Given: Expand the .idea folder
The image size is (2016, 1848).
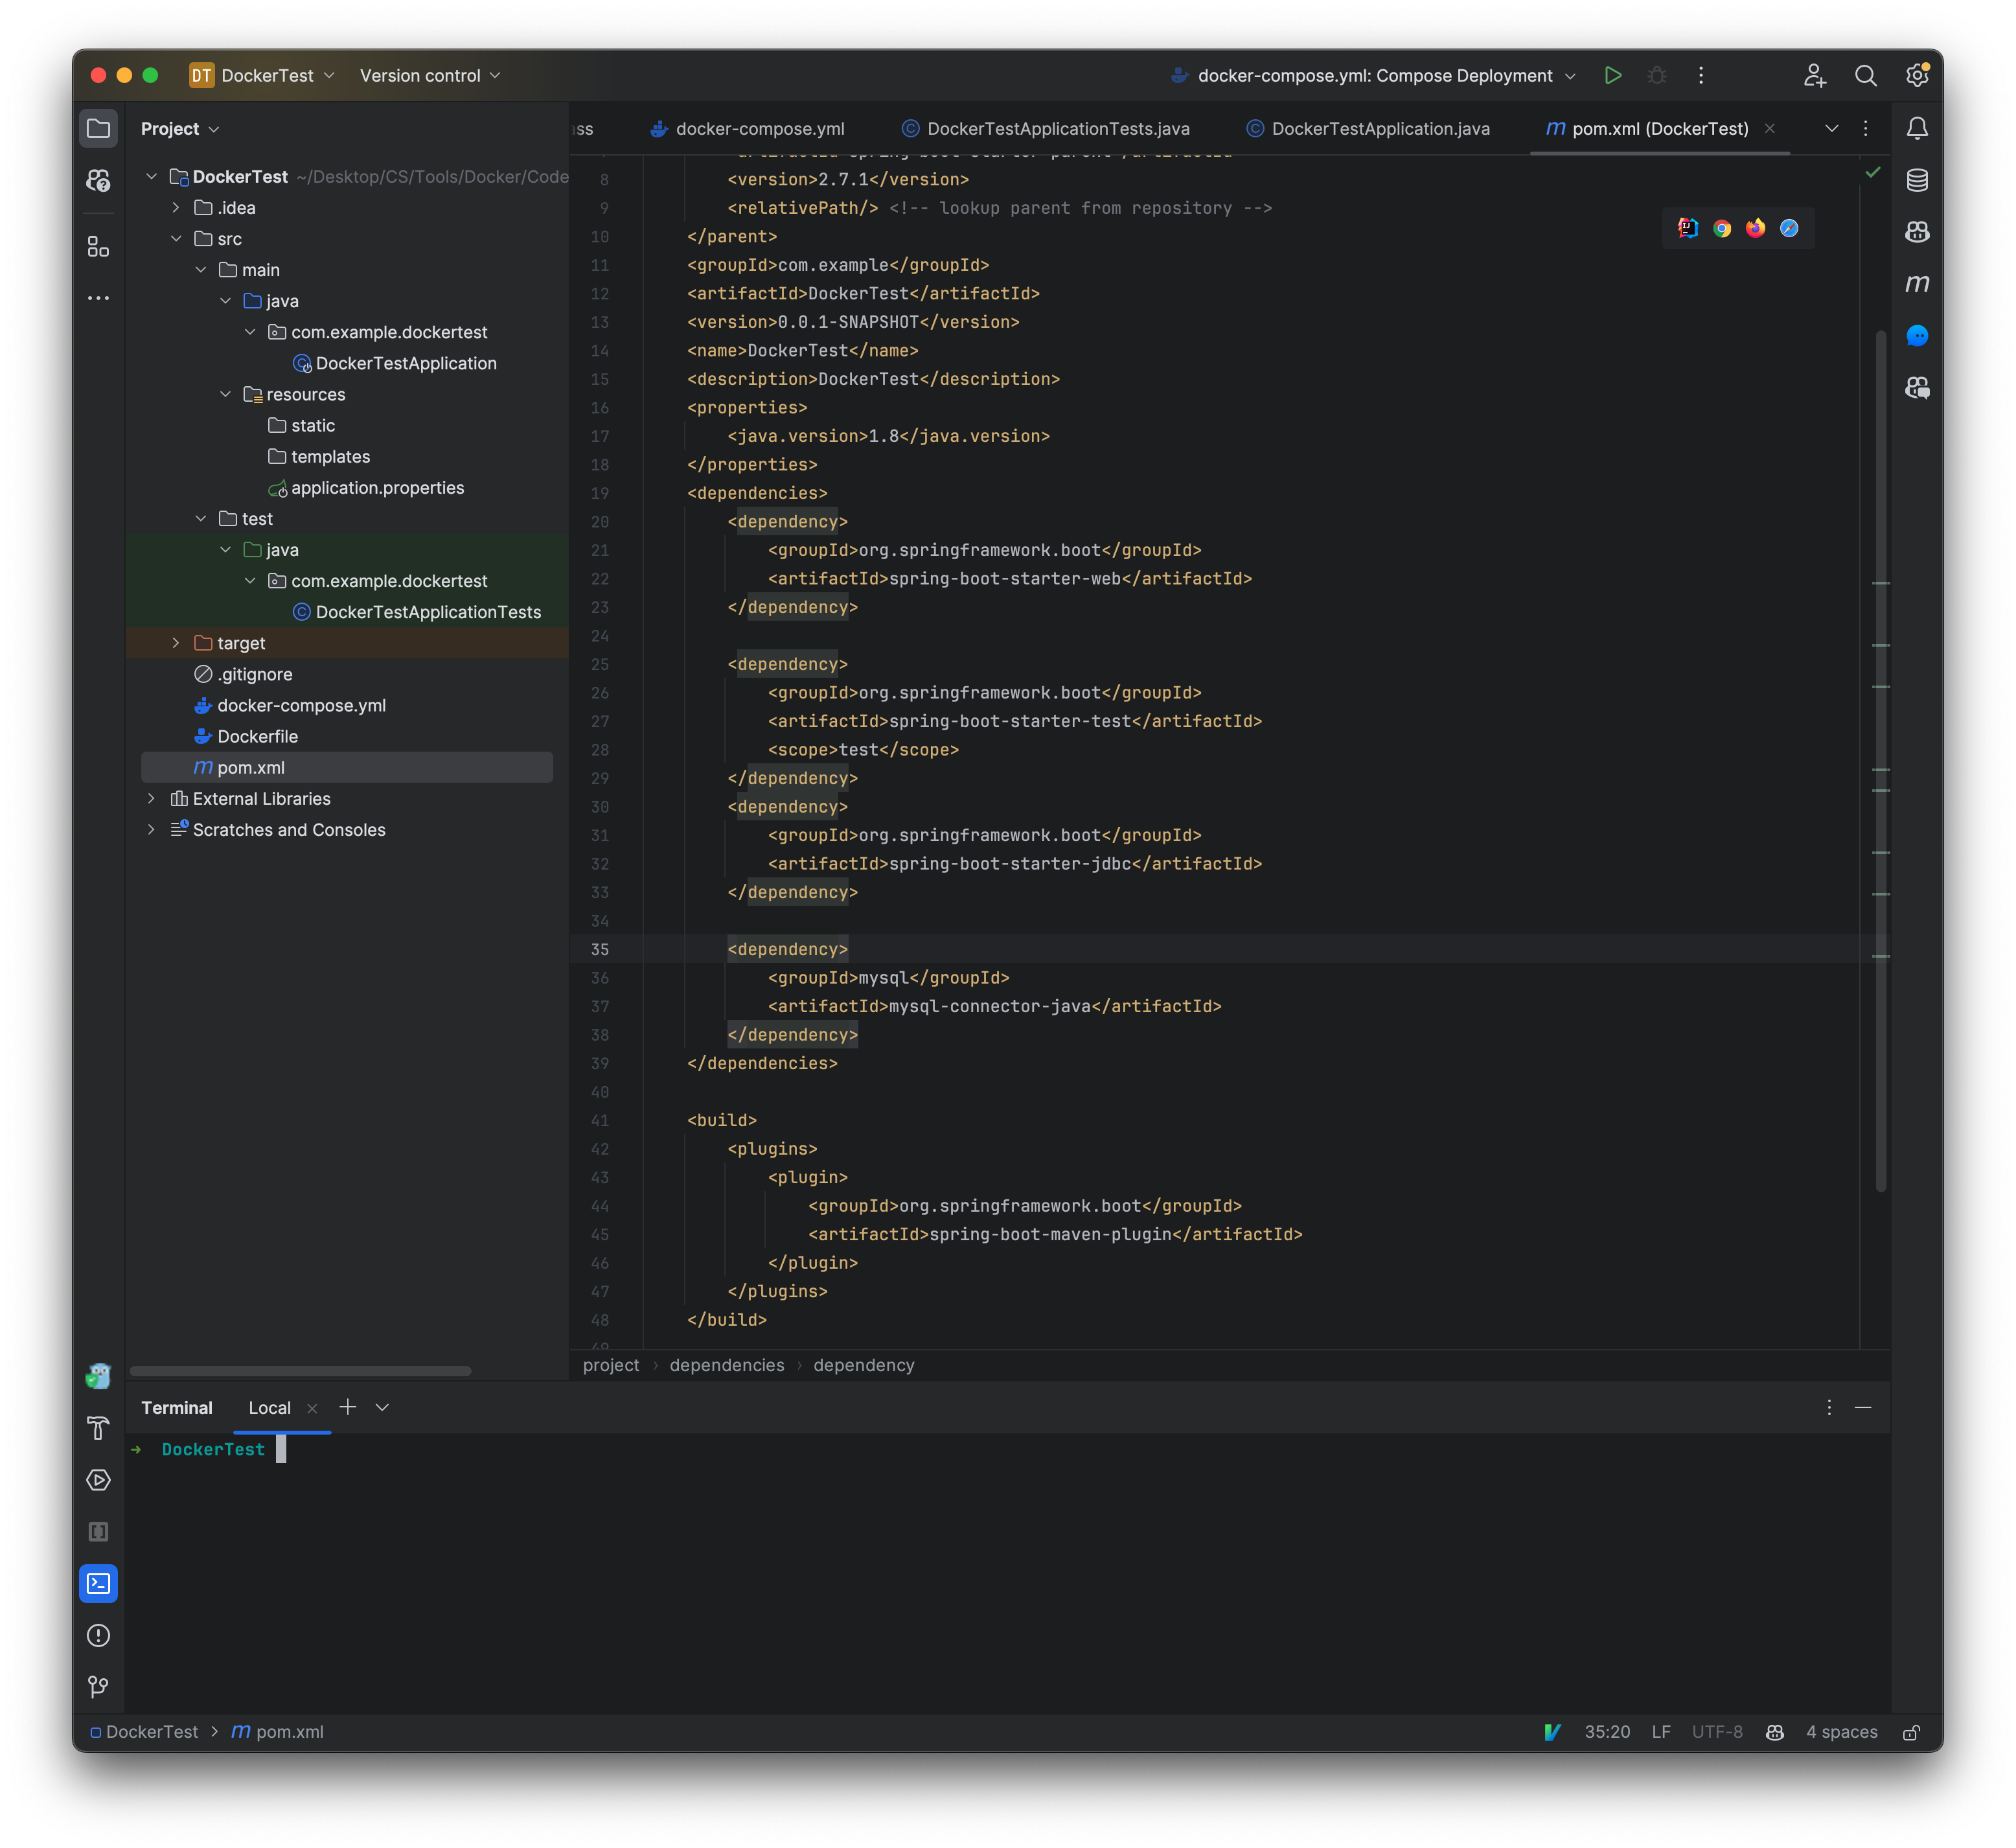Looking at the screenshot, I should tap(176, 208).
